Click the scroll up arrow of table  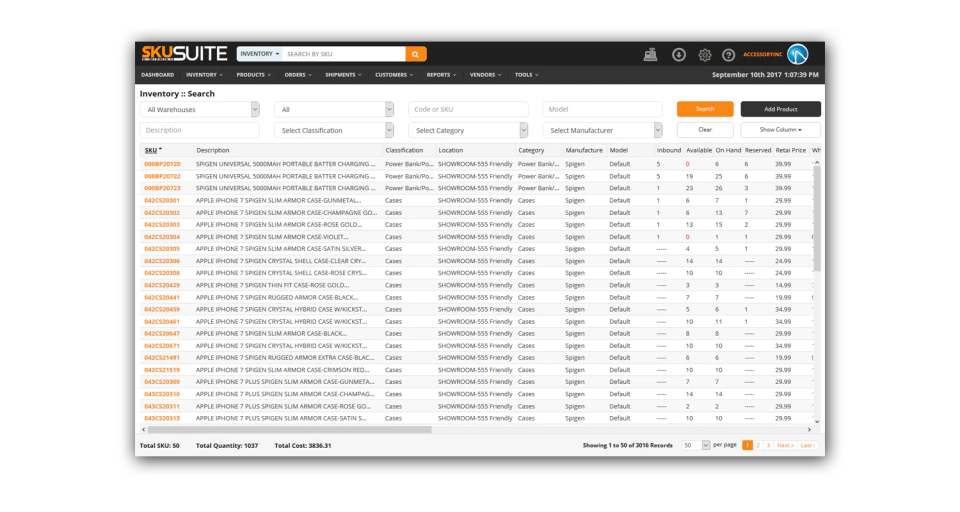coord(817,162)
